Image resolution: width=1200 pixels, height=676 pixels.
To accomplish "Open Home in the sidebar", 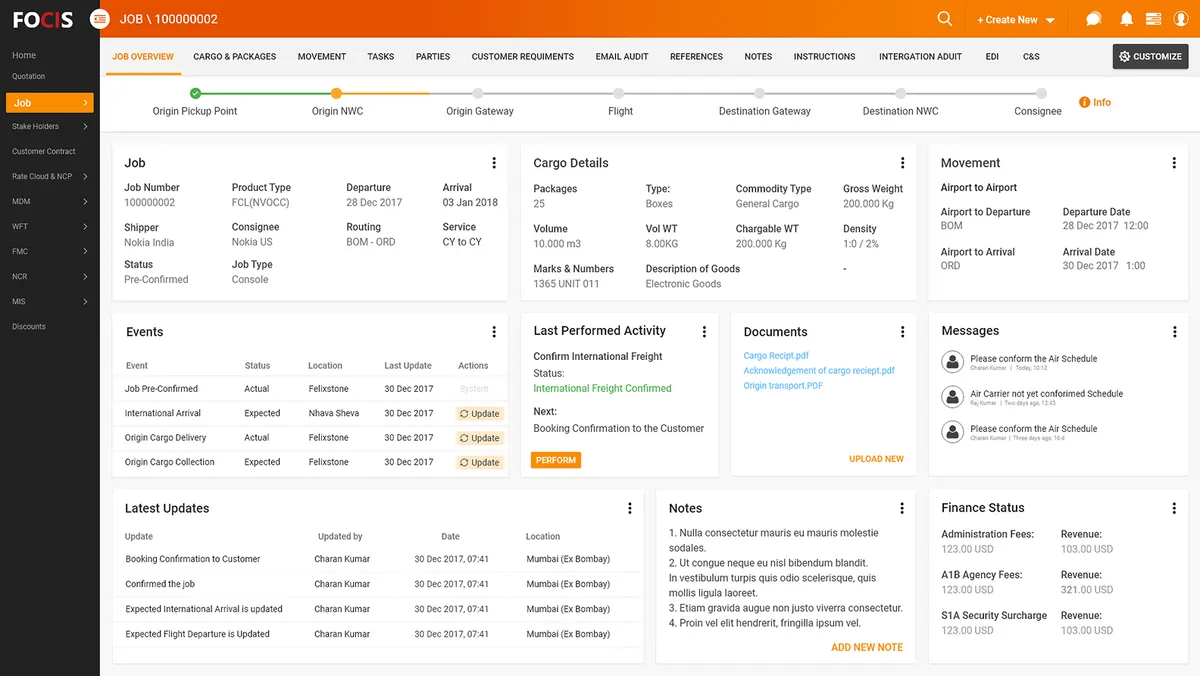I will click(x=24, y=55).
